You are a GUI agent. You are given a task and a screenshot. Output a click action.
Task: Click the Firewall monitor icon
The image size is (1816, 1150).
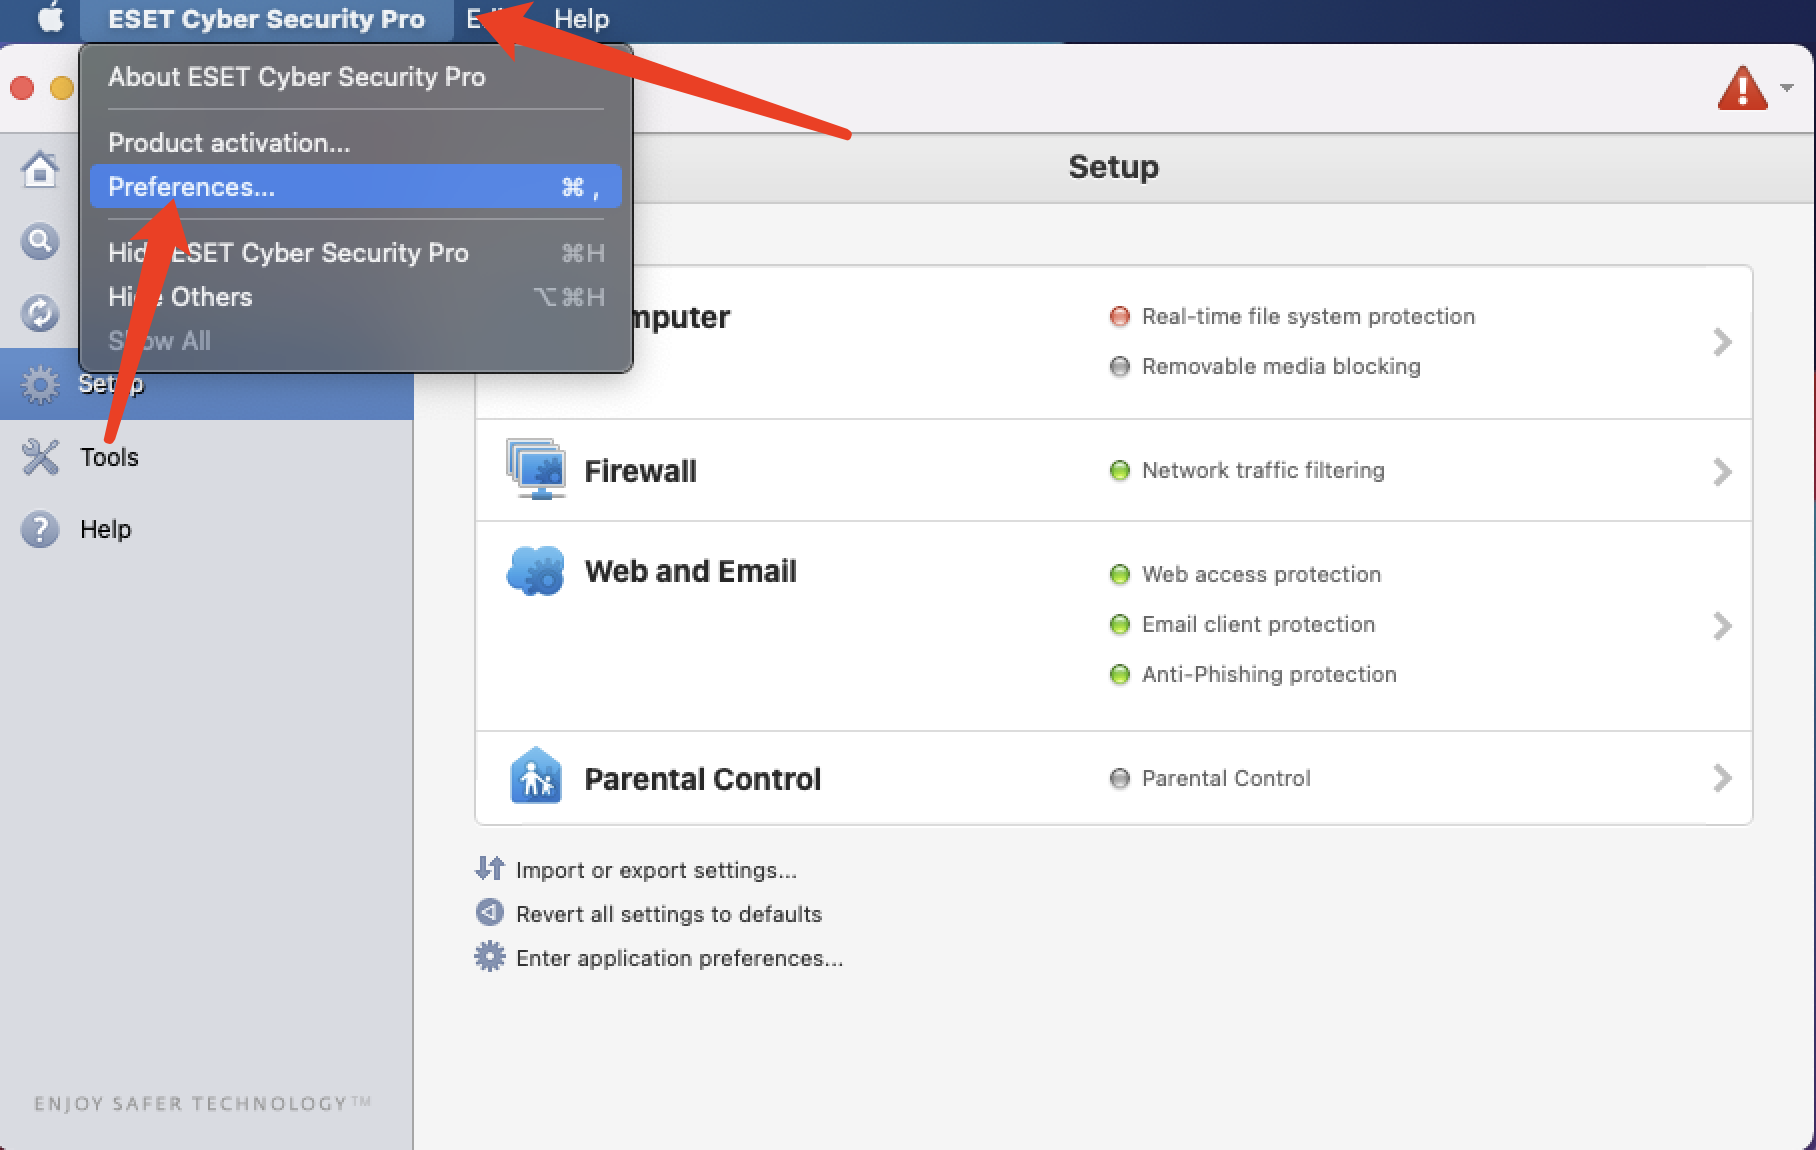point(536,469)
